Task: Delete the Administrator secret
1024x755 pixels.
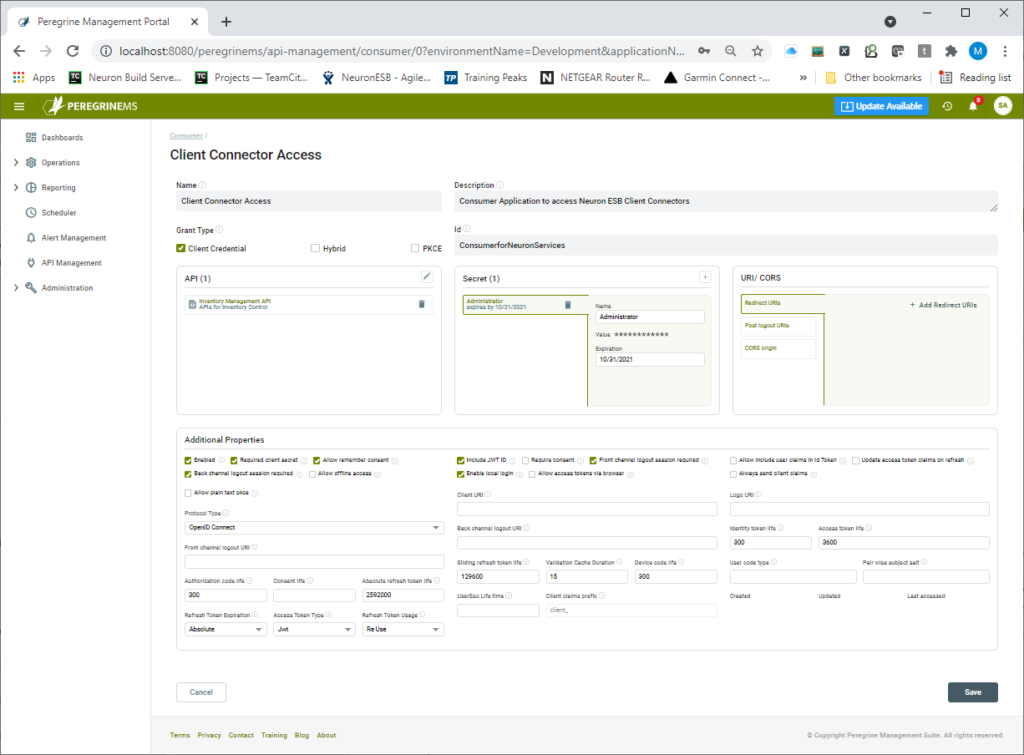Action: point(567,302)
